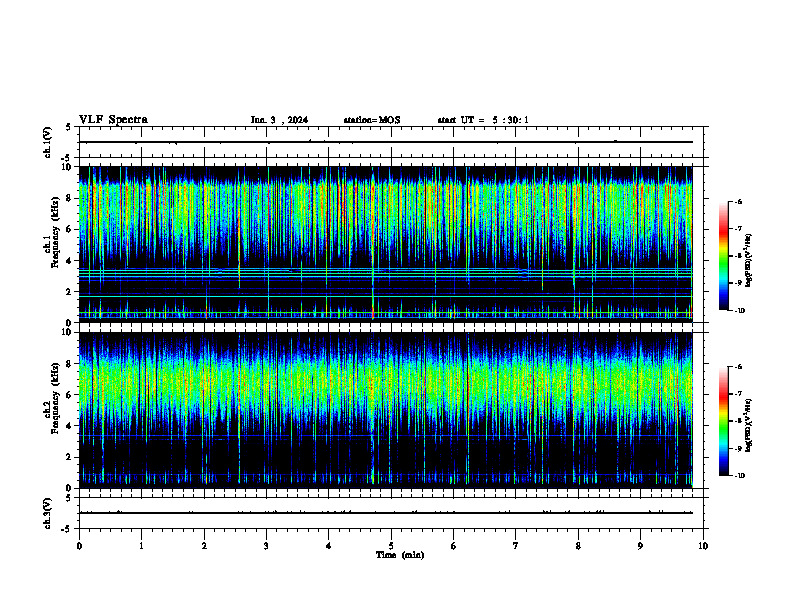Click time axis tick label "7"

516,546
